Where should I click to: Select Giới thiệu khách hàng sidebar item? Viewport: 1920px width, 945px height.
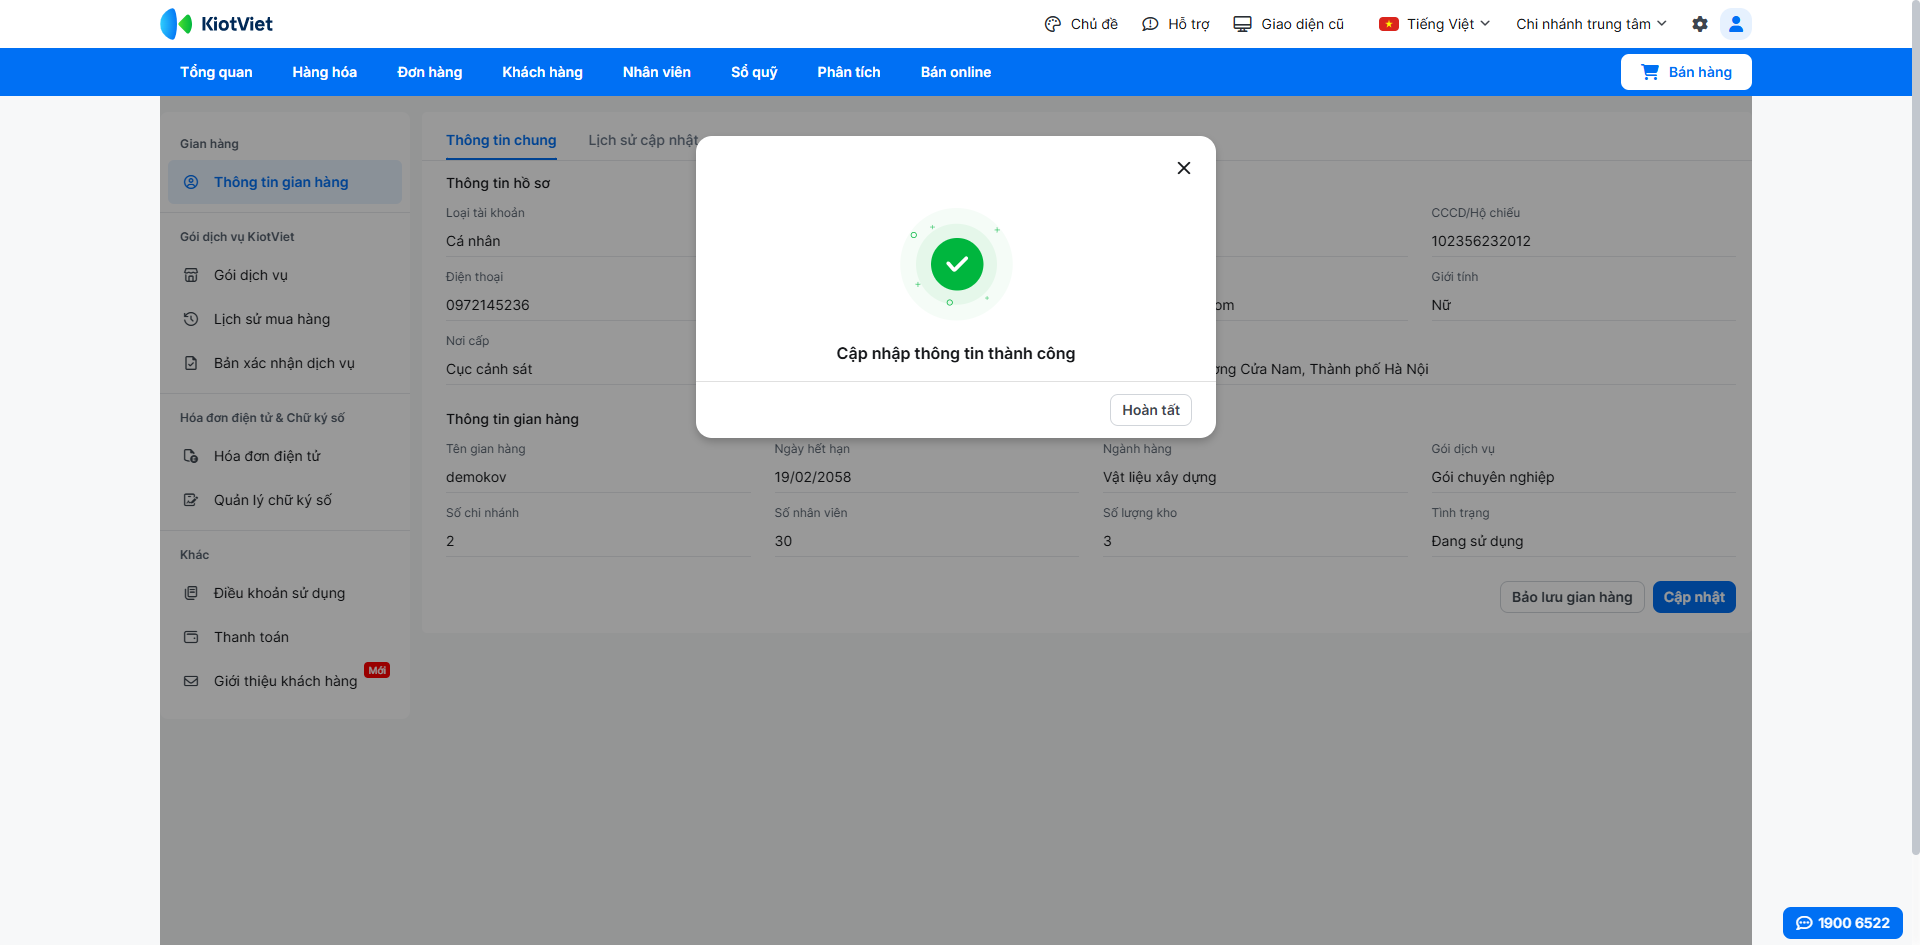point(285,681)
